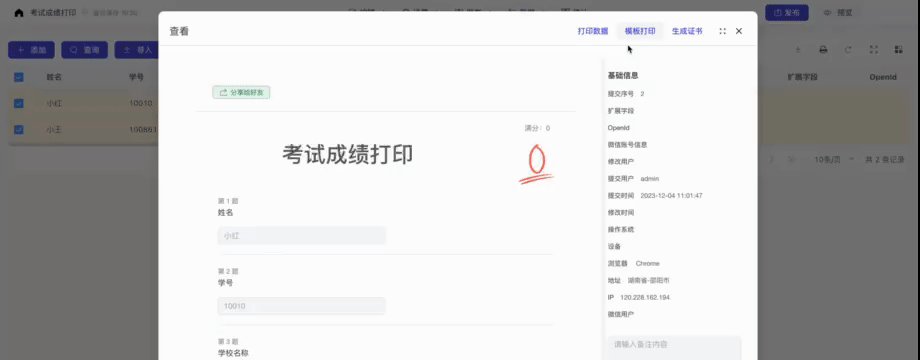The image size is (920, 360).
Task: Click the 添加 (add) button in the background list
Action: 31,50
